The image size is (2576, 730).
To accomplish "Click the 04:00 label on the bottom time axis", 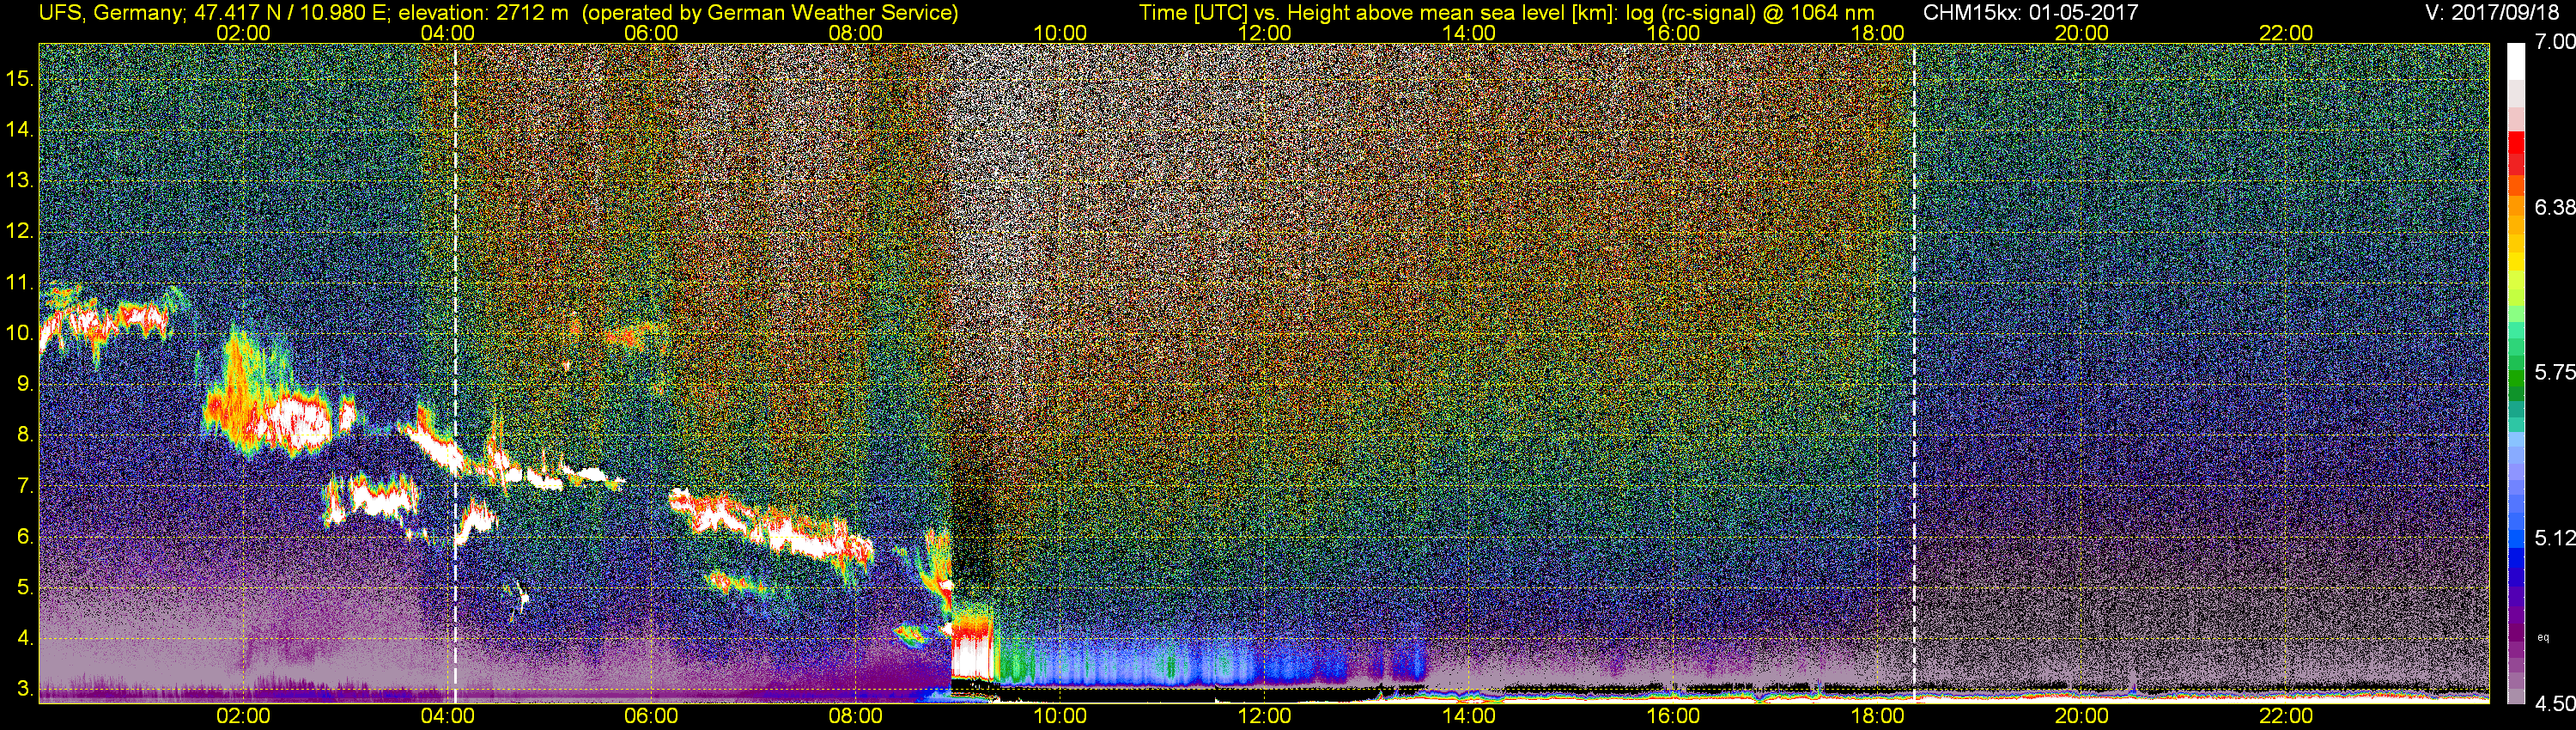I will pyautogui.click(x=447, y=716).
